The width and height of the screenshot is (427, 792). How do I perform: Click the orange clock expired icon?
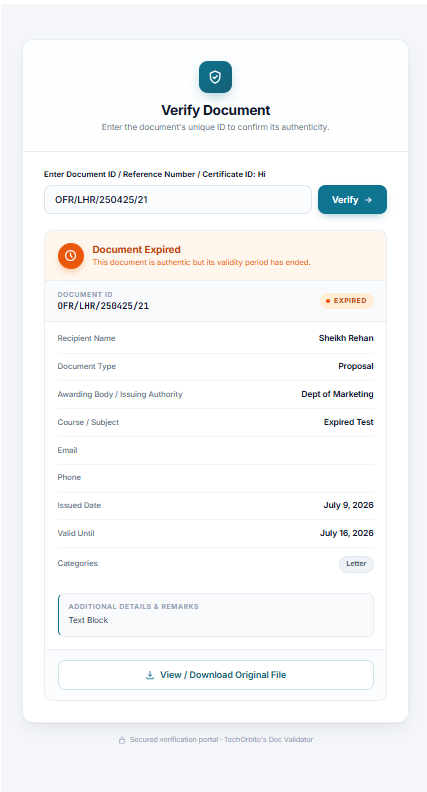tap(71, 256)
